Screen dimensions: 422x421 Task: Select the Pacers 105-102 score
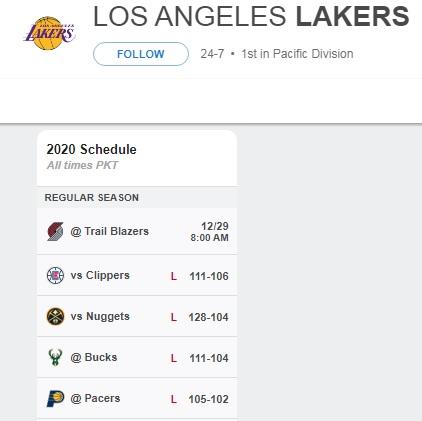[208, 399]
